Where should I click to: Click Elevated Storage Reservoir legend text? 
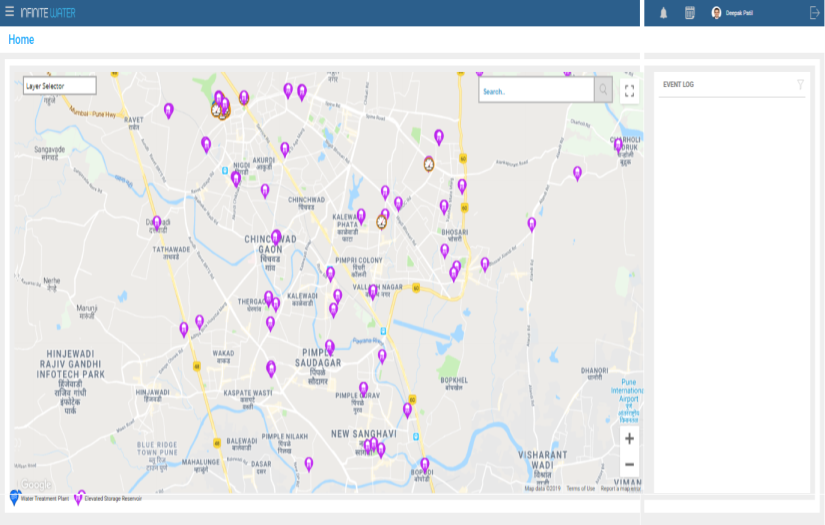click(113, 498)
